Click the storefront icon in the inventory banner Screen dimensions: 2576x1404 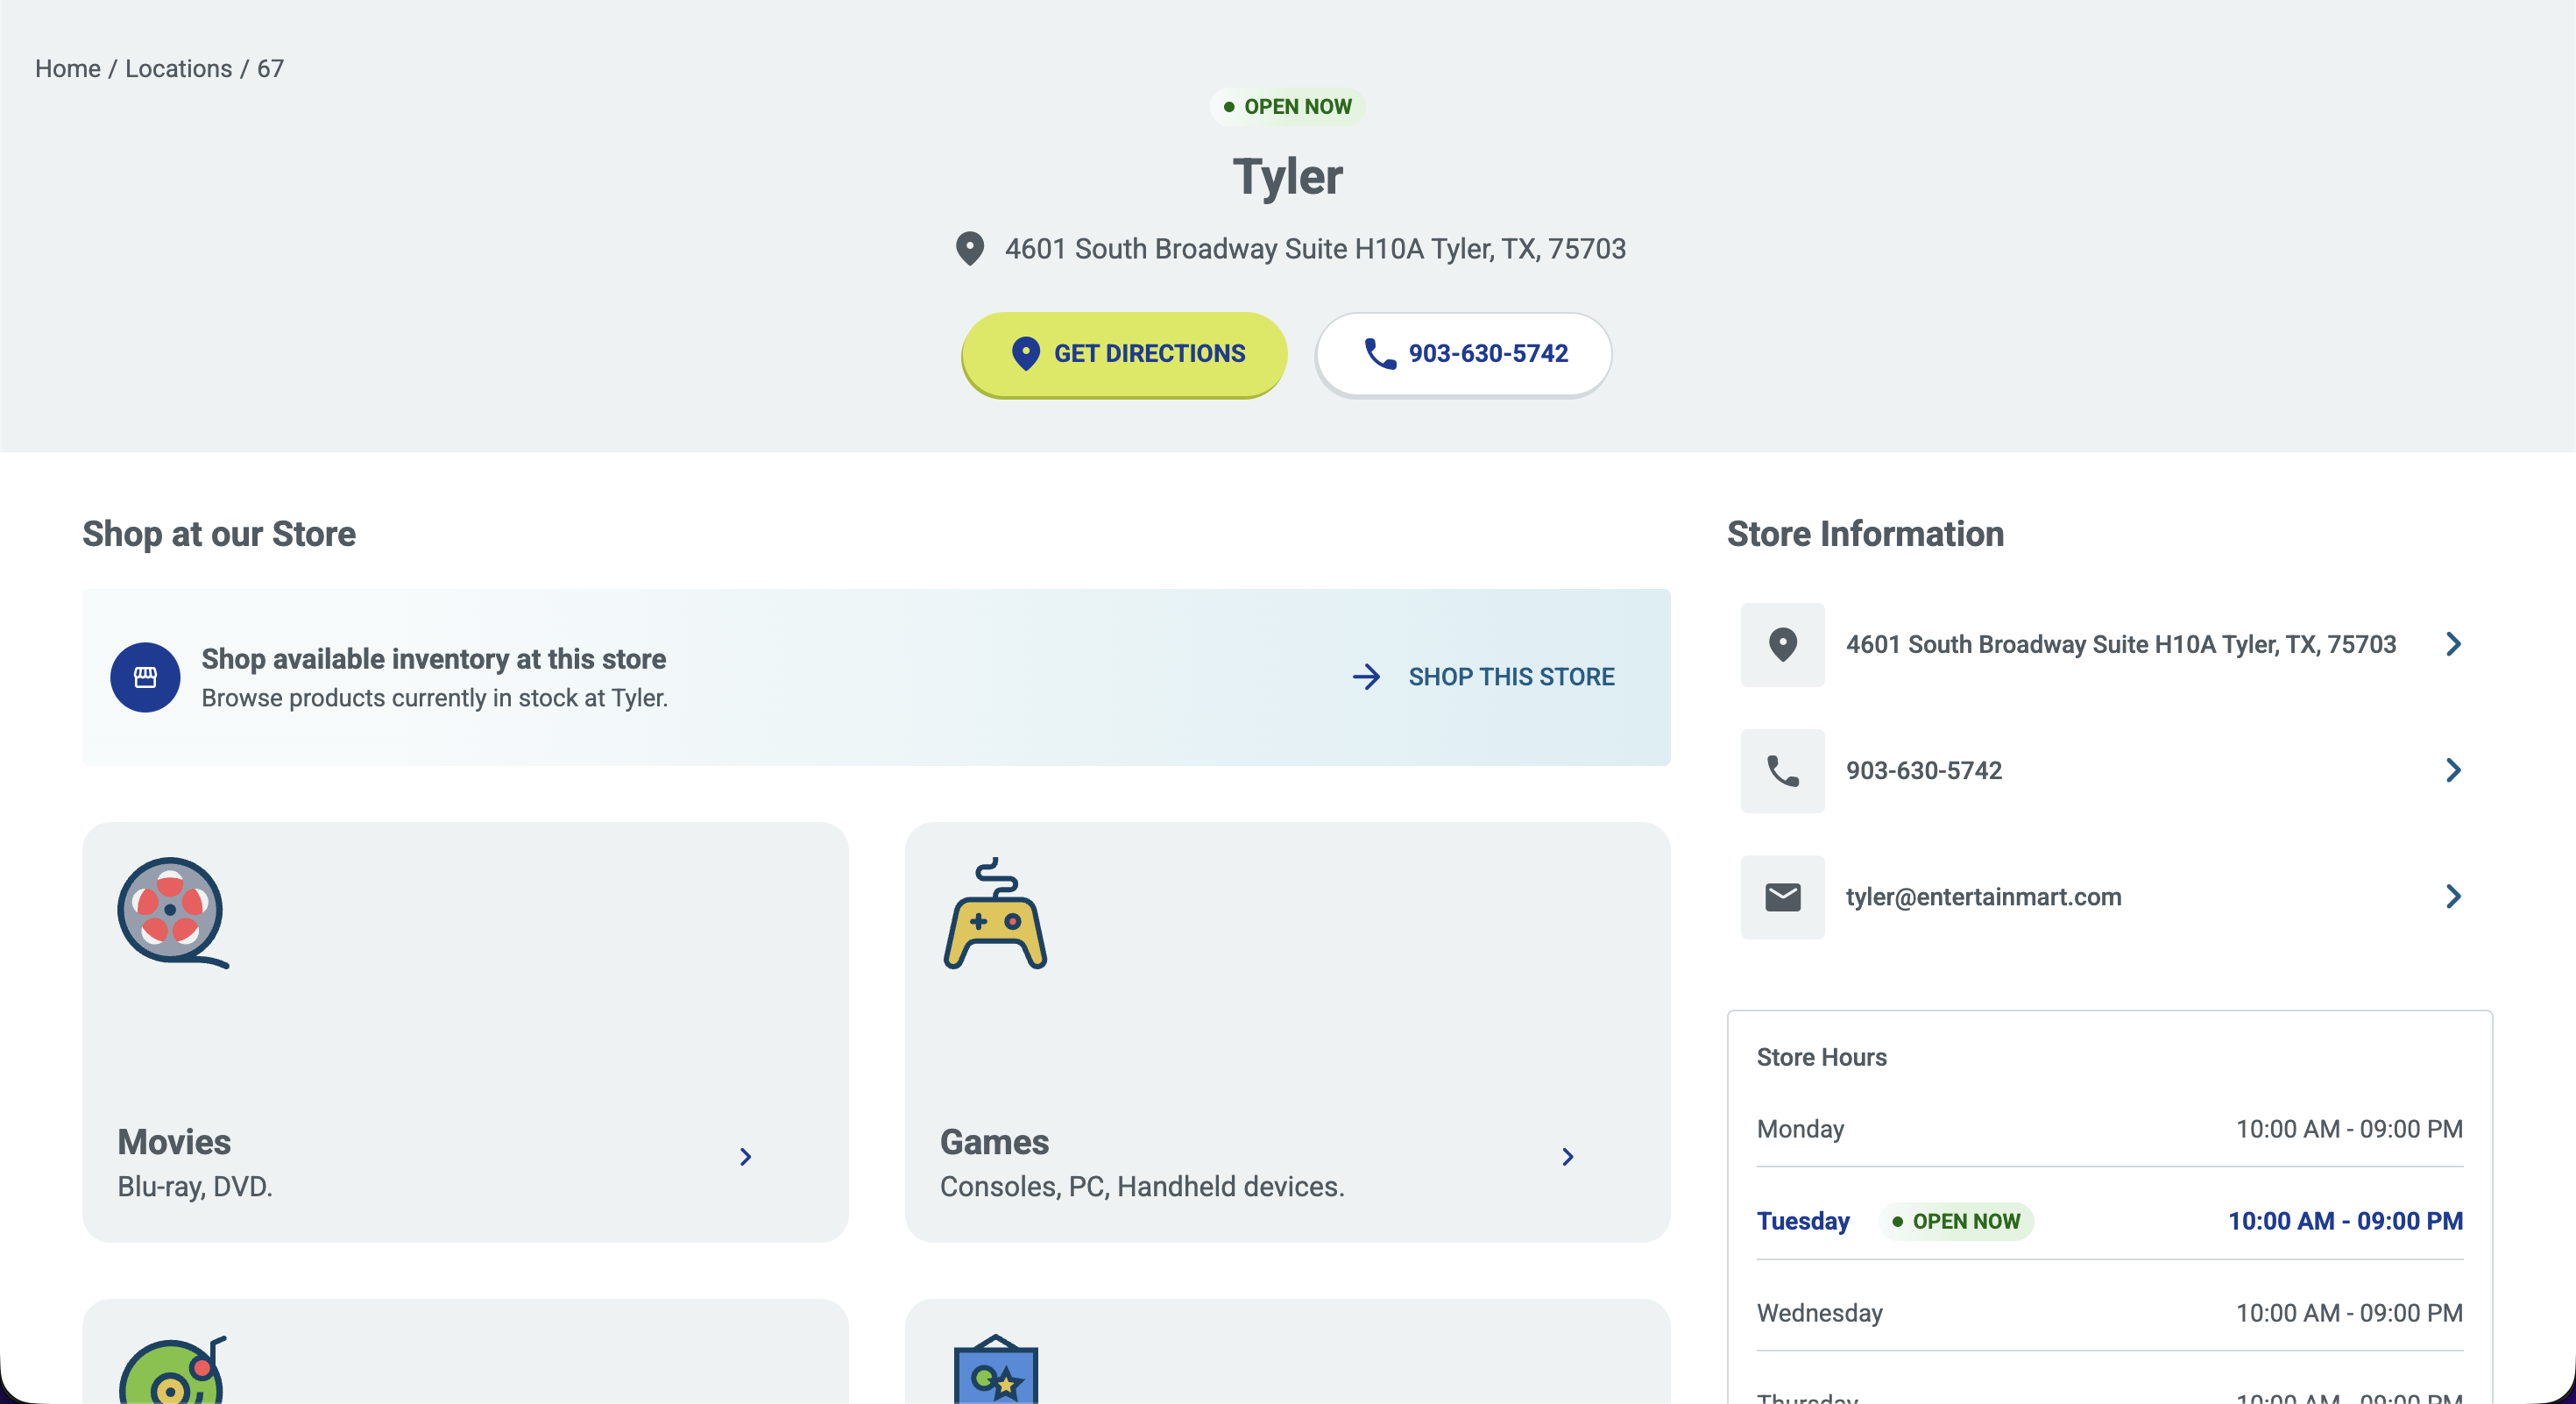(x=145, y=677)
